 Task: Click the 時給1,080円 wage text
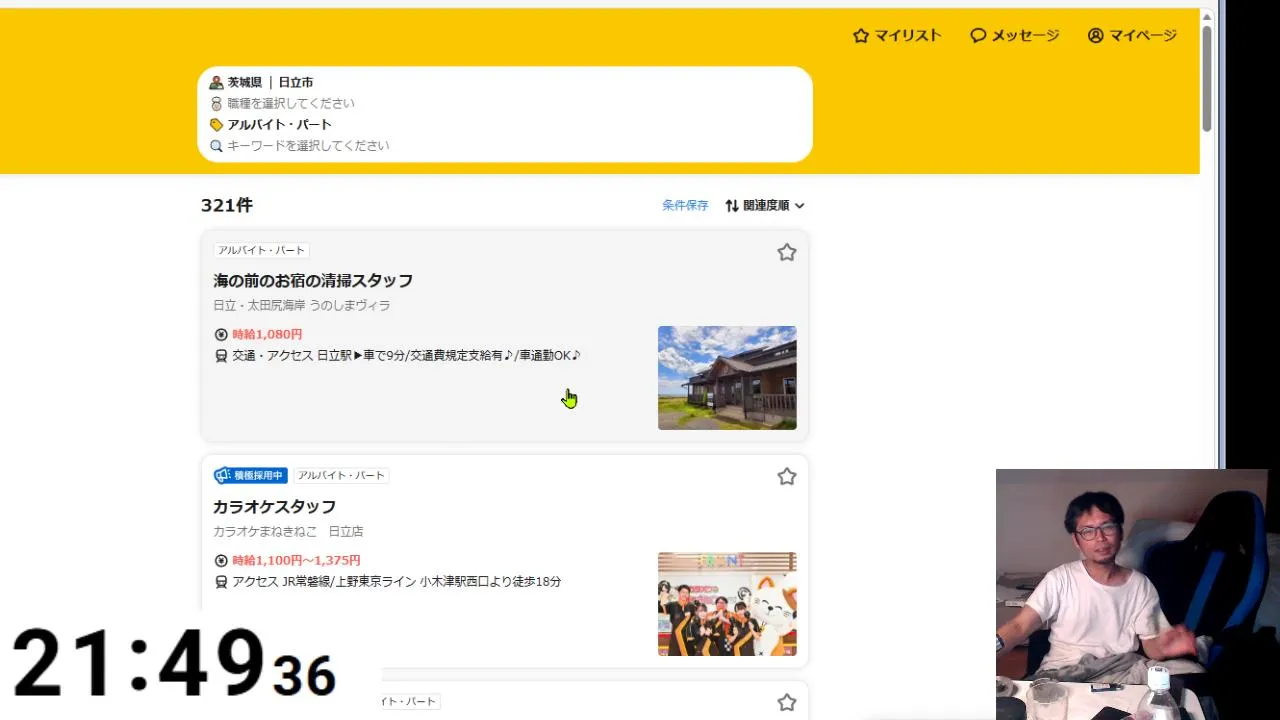[x=267, y=334]
